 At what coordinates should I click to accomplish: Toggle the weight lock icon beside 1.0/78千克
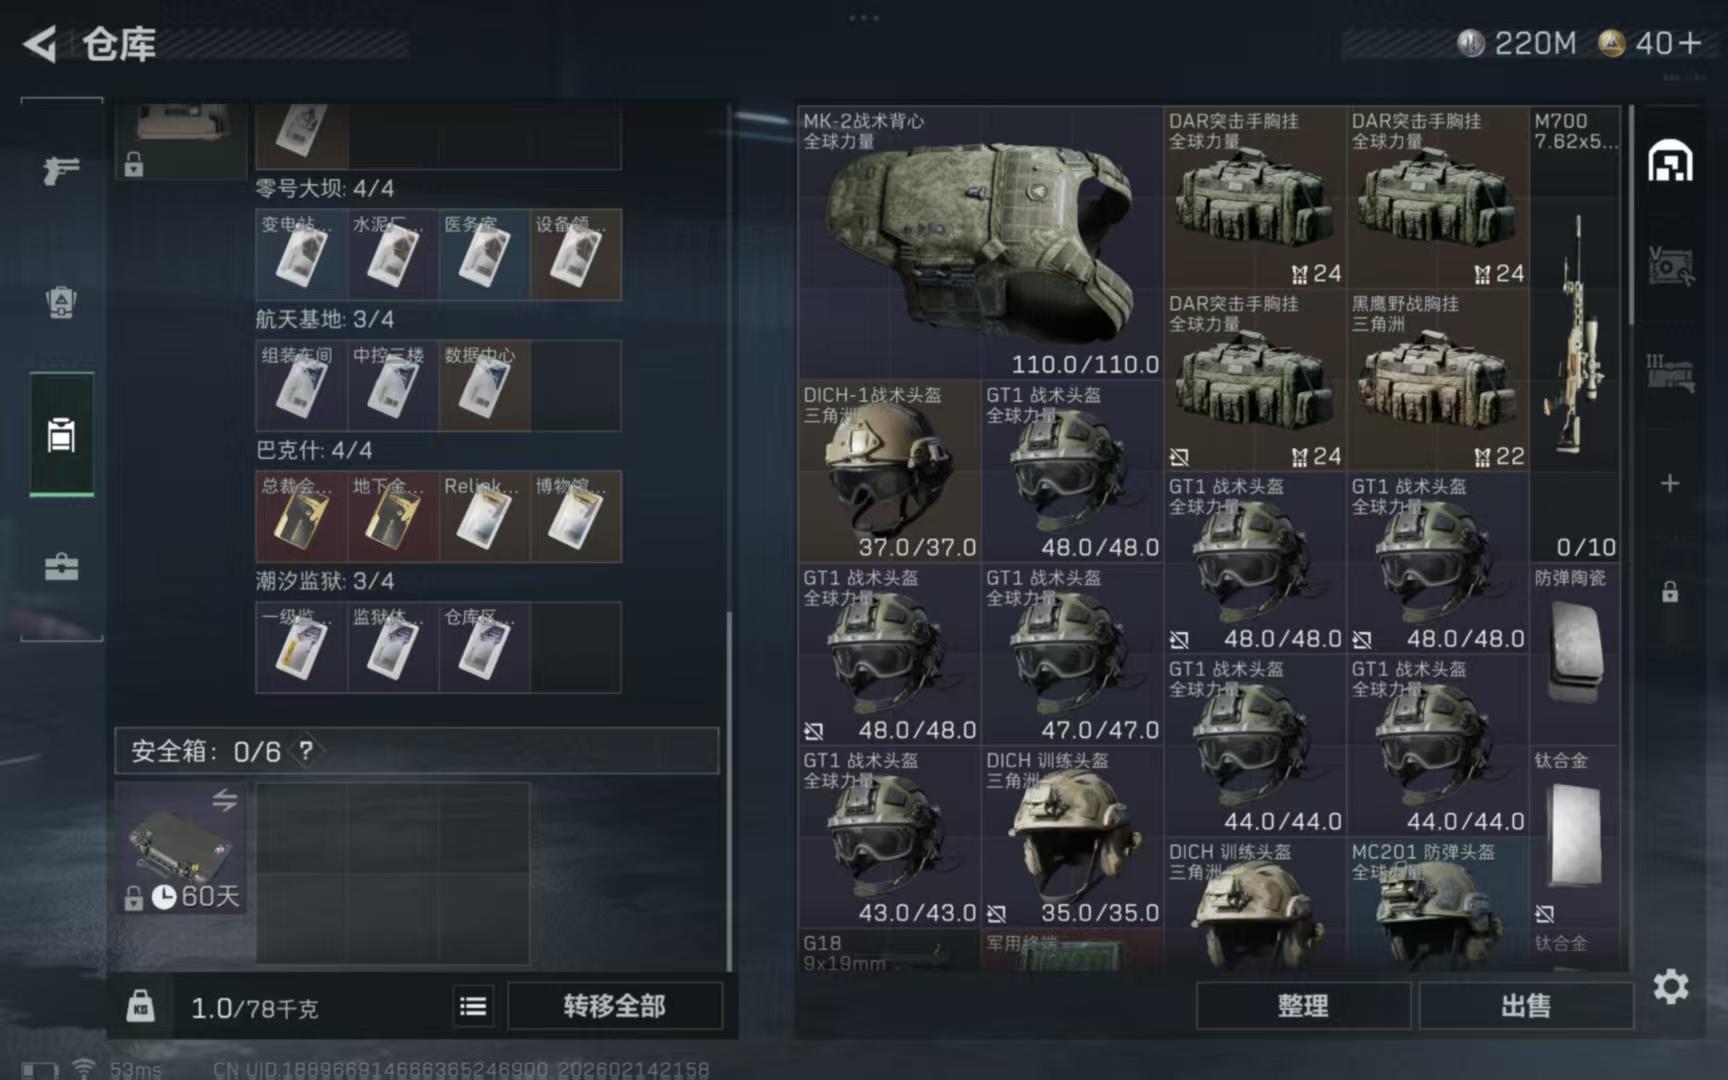140,1006
